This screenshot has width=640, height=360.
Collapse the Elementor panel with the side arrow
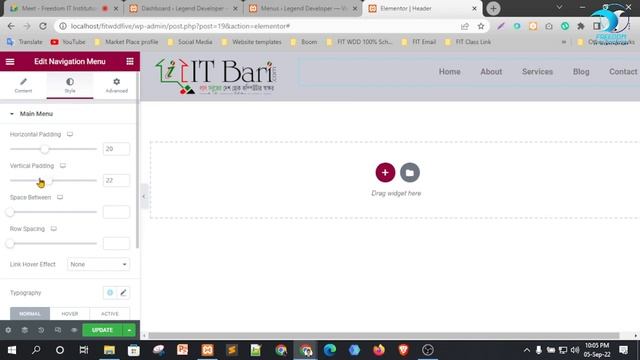[144, 196]
